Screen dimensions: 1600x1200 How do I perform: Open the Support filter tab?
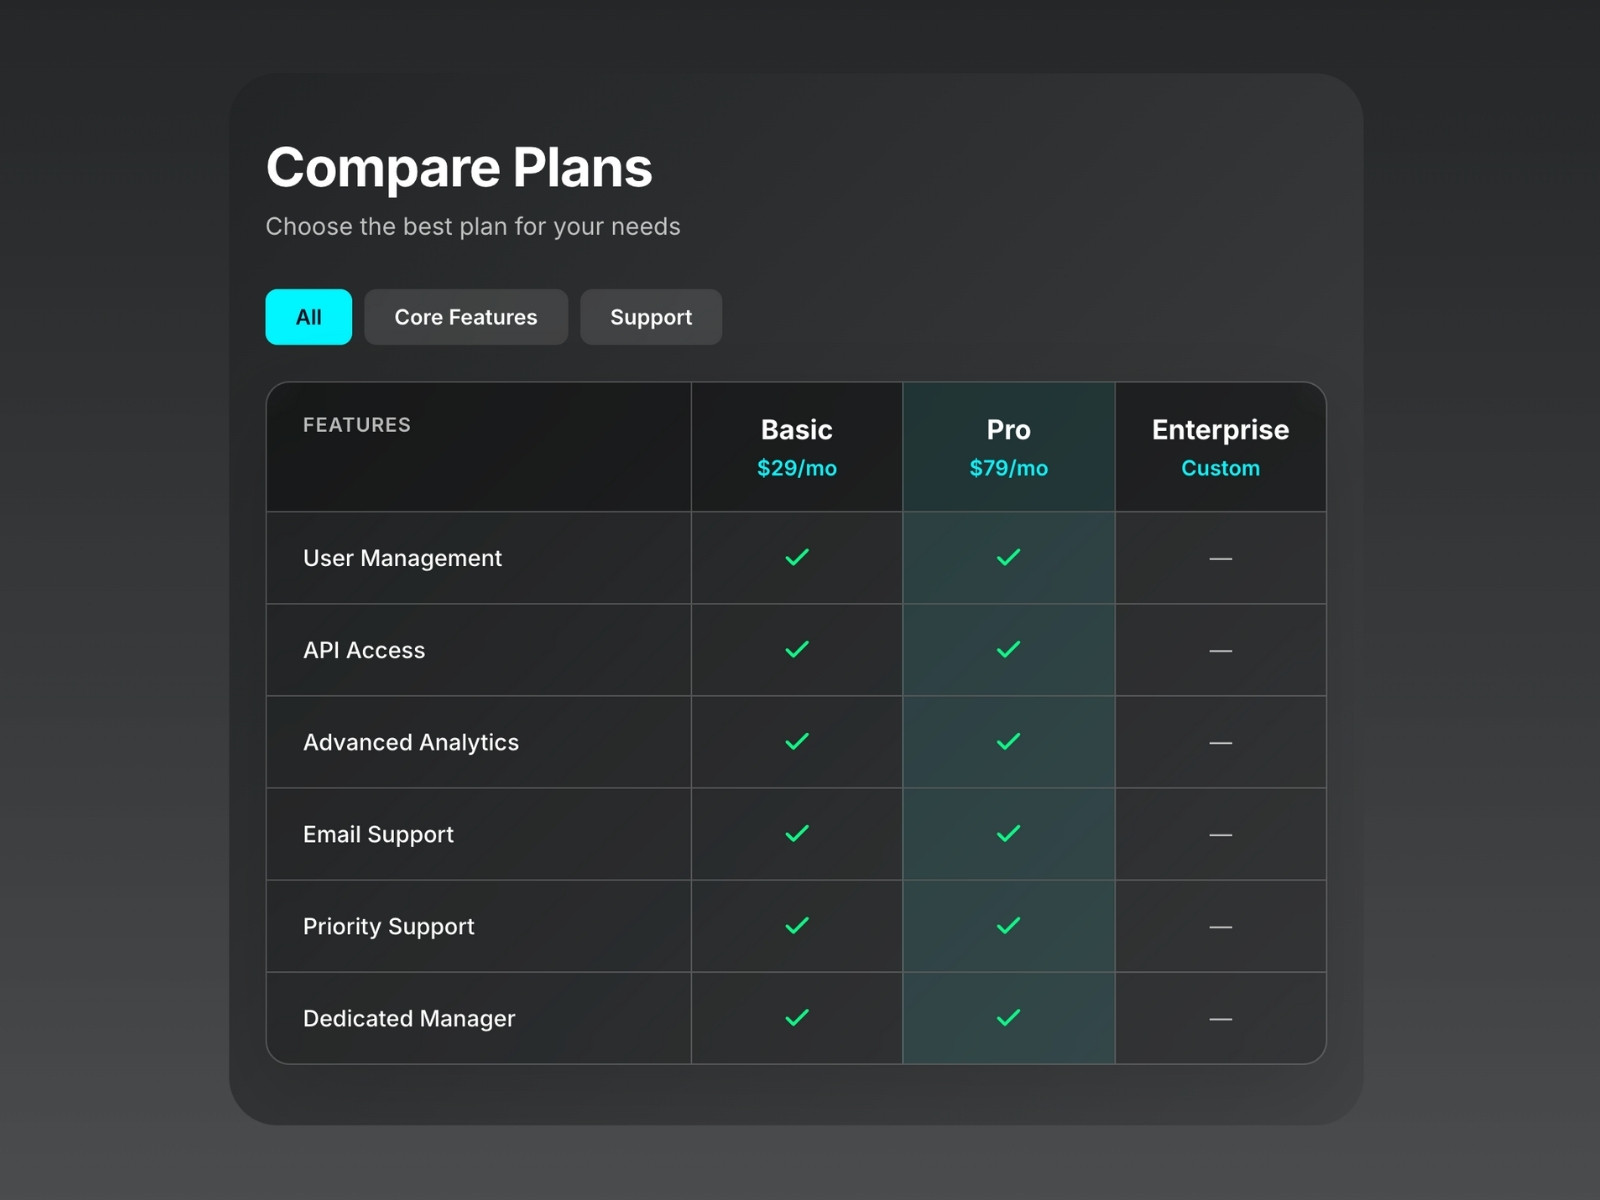coord(651,317)
